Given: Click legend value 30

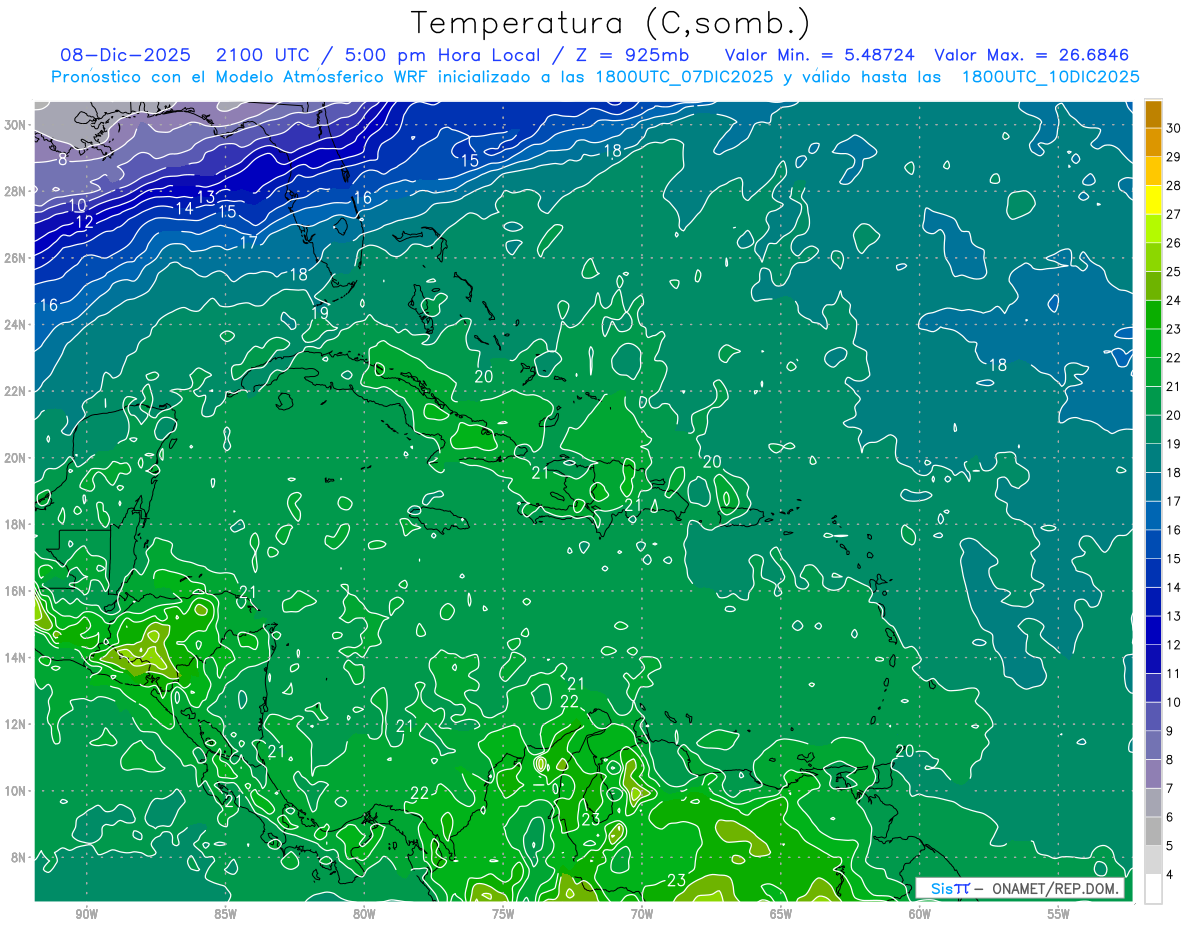Looking at the screenshot, I should (x=1173, y=128).
